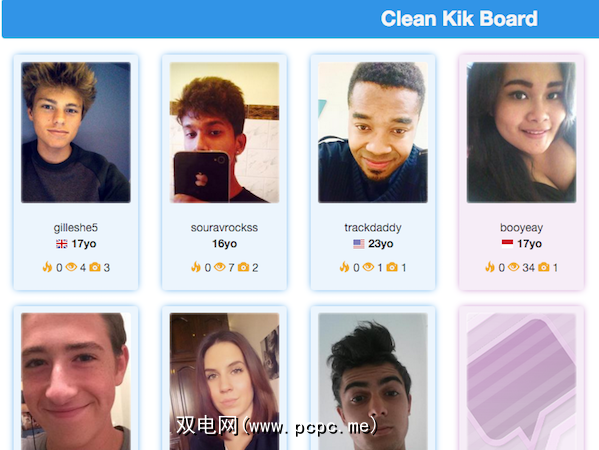Click the eye views icon under souravrockss
The image size is (599, 450).
pyautogui.click(x=220, y=267)
